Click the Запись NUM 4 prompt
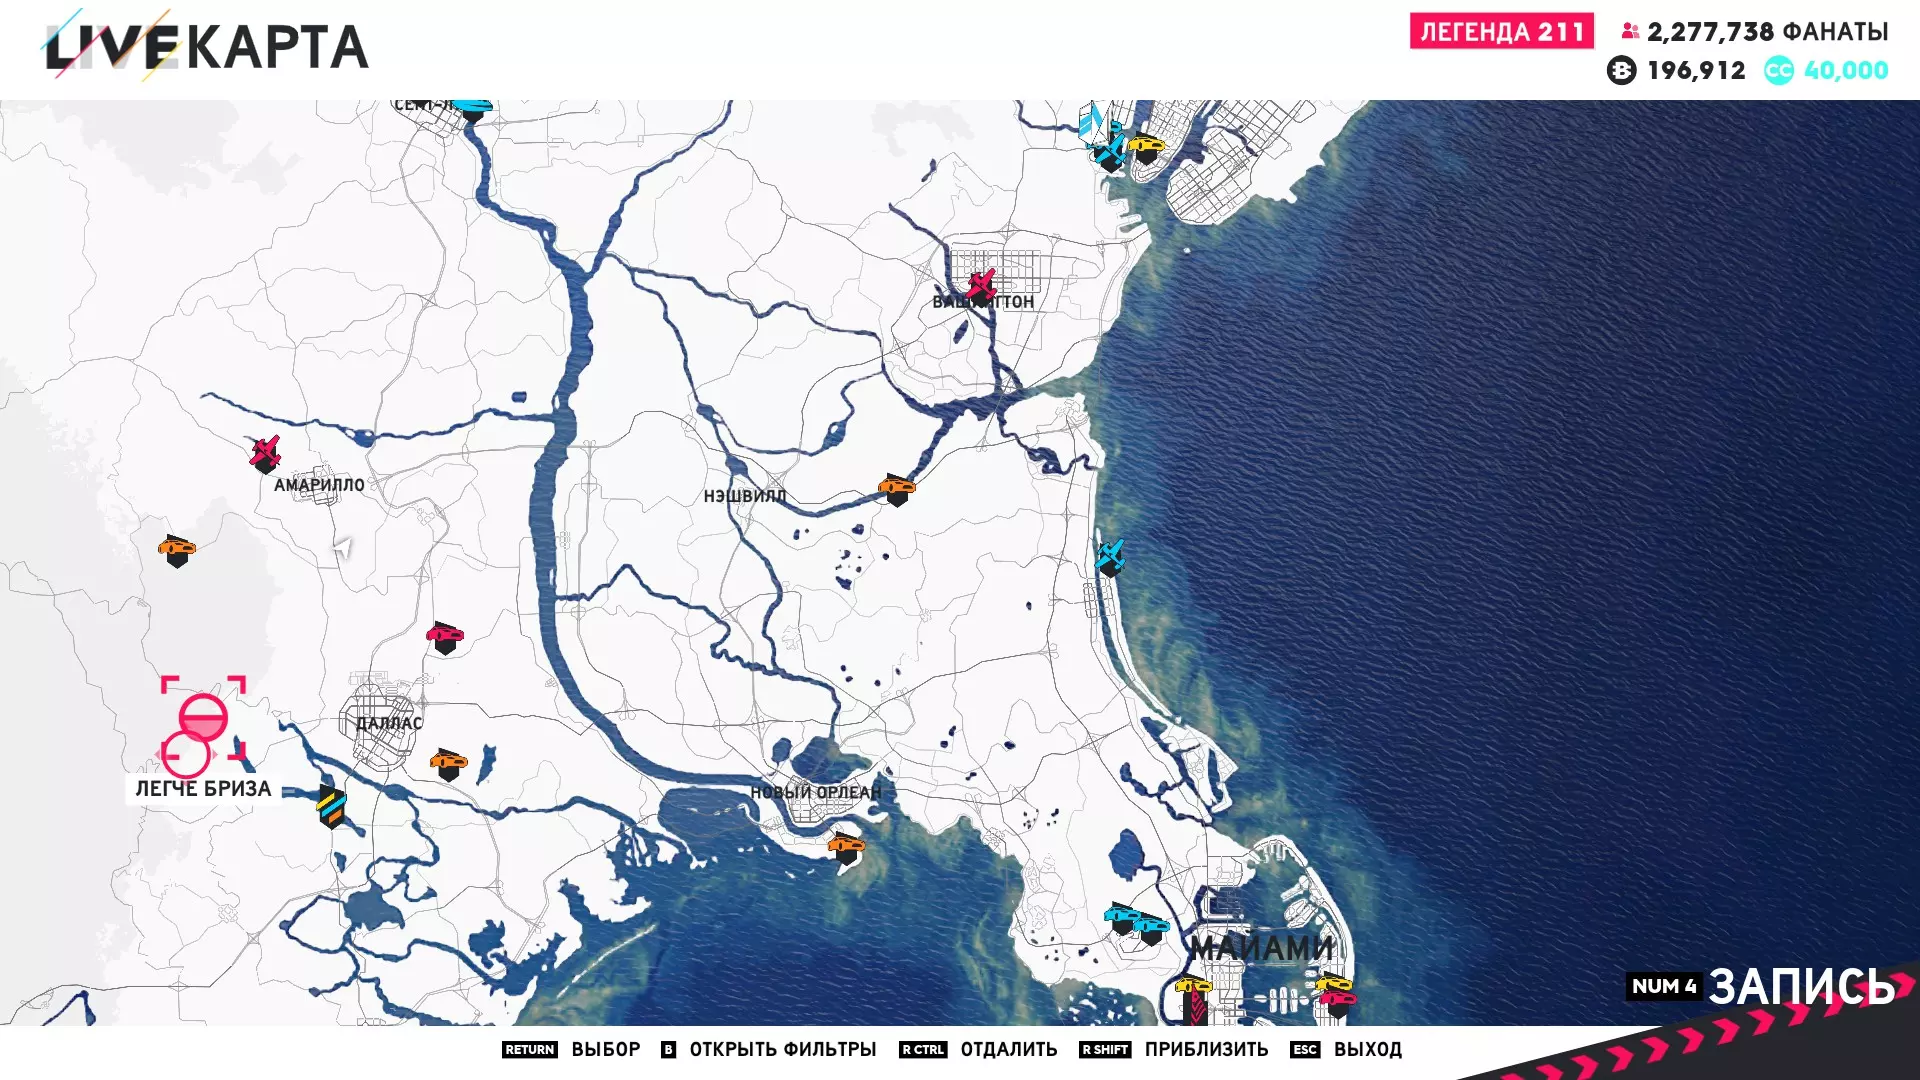 pyautogui.click(x=1762, y=986)
